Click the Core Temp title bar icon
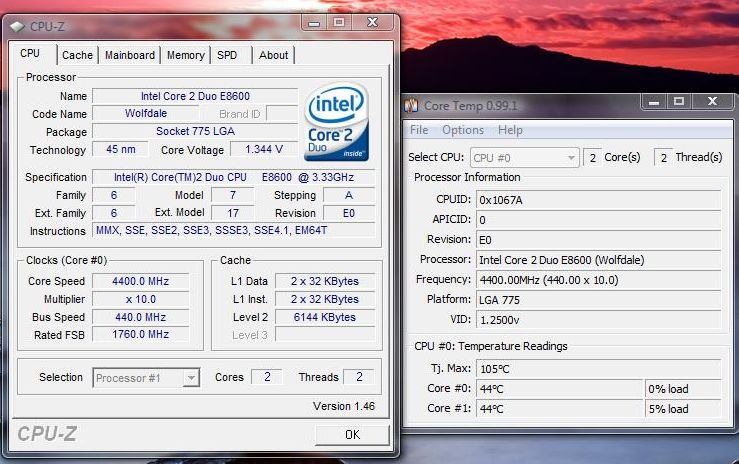The height and width of the screenshot is (464, 739). pos(411,105)
